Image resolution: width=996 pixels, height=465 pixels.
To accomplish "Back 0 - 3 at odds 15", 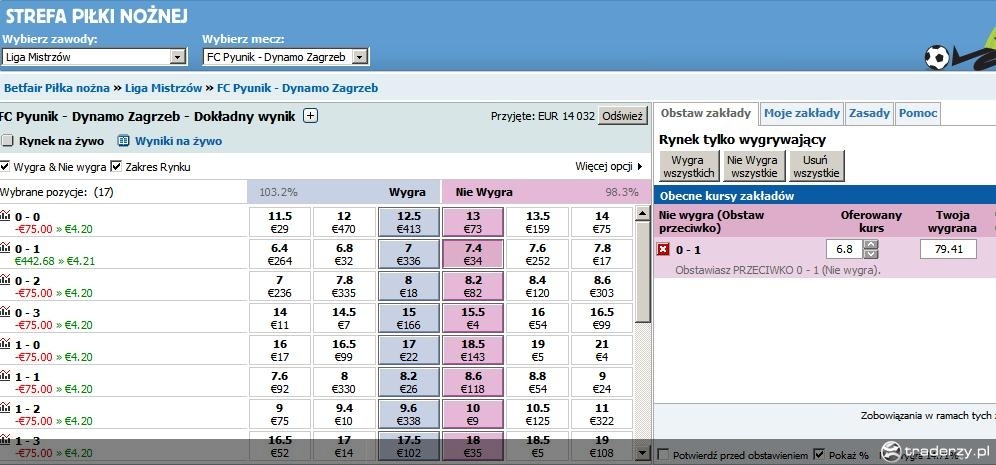I will [408, 318].
